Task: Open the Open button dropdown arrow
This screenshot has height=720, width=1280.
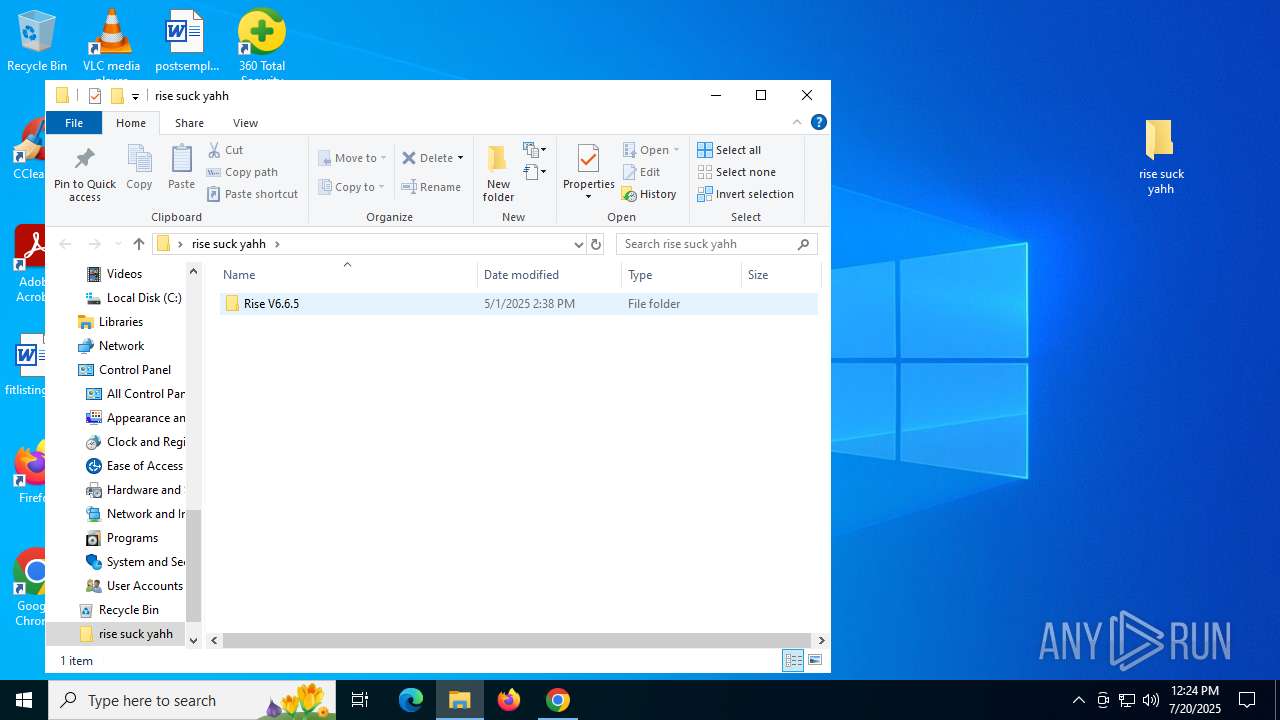Action: click(676, 150)
